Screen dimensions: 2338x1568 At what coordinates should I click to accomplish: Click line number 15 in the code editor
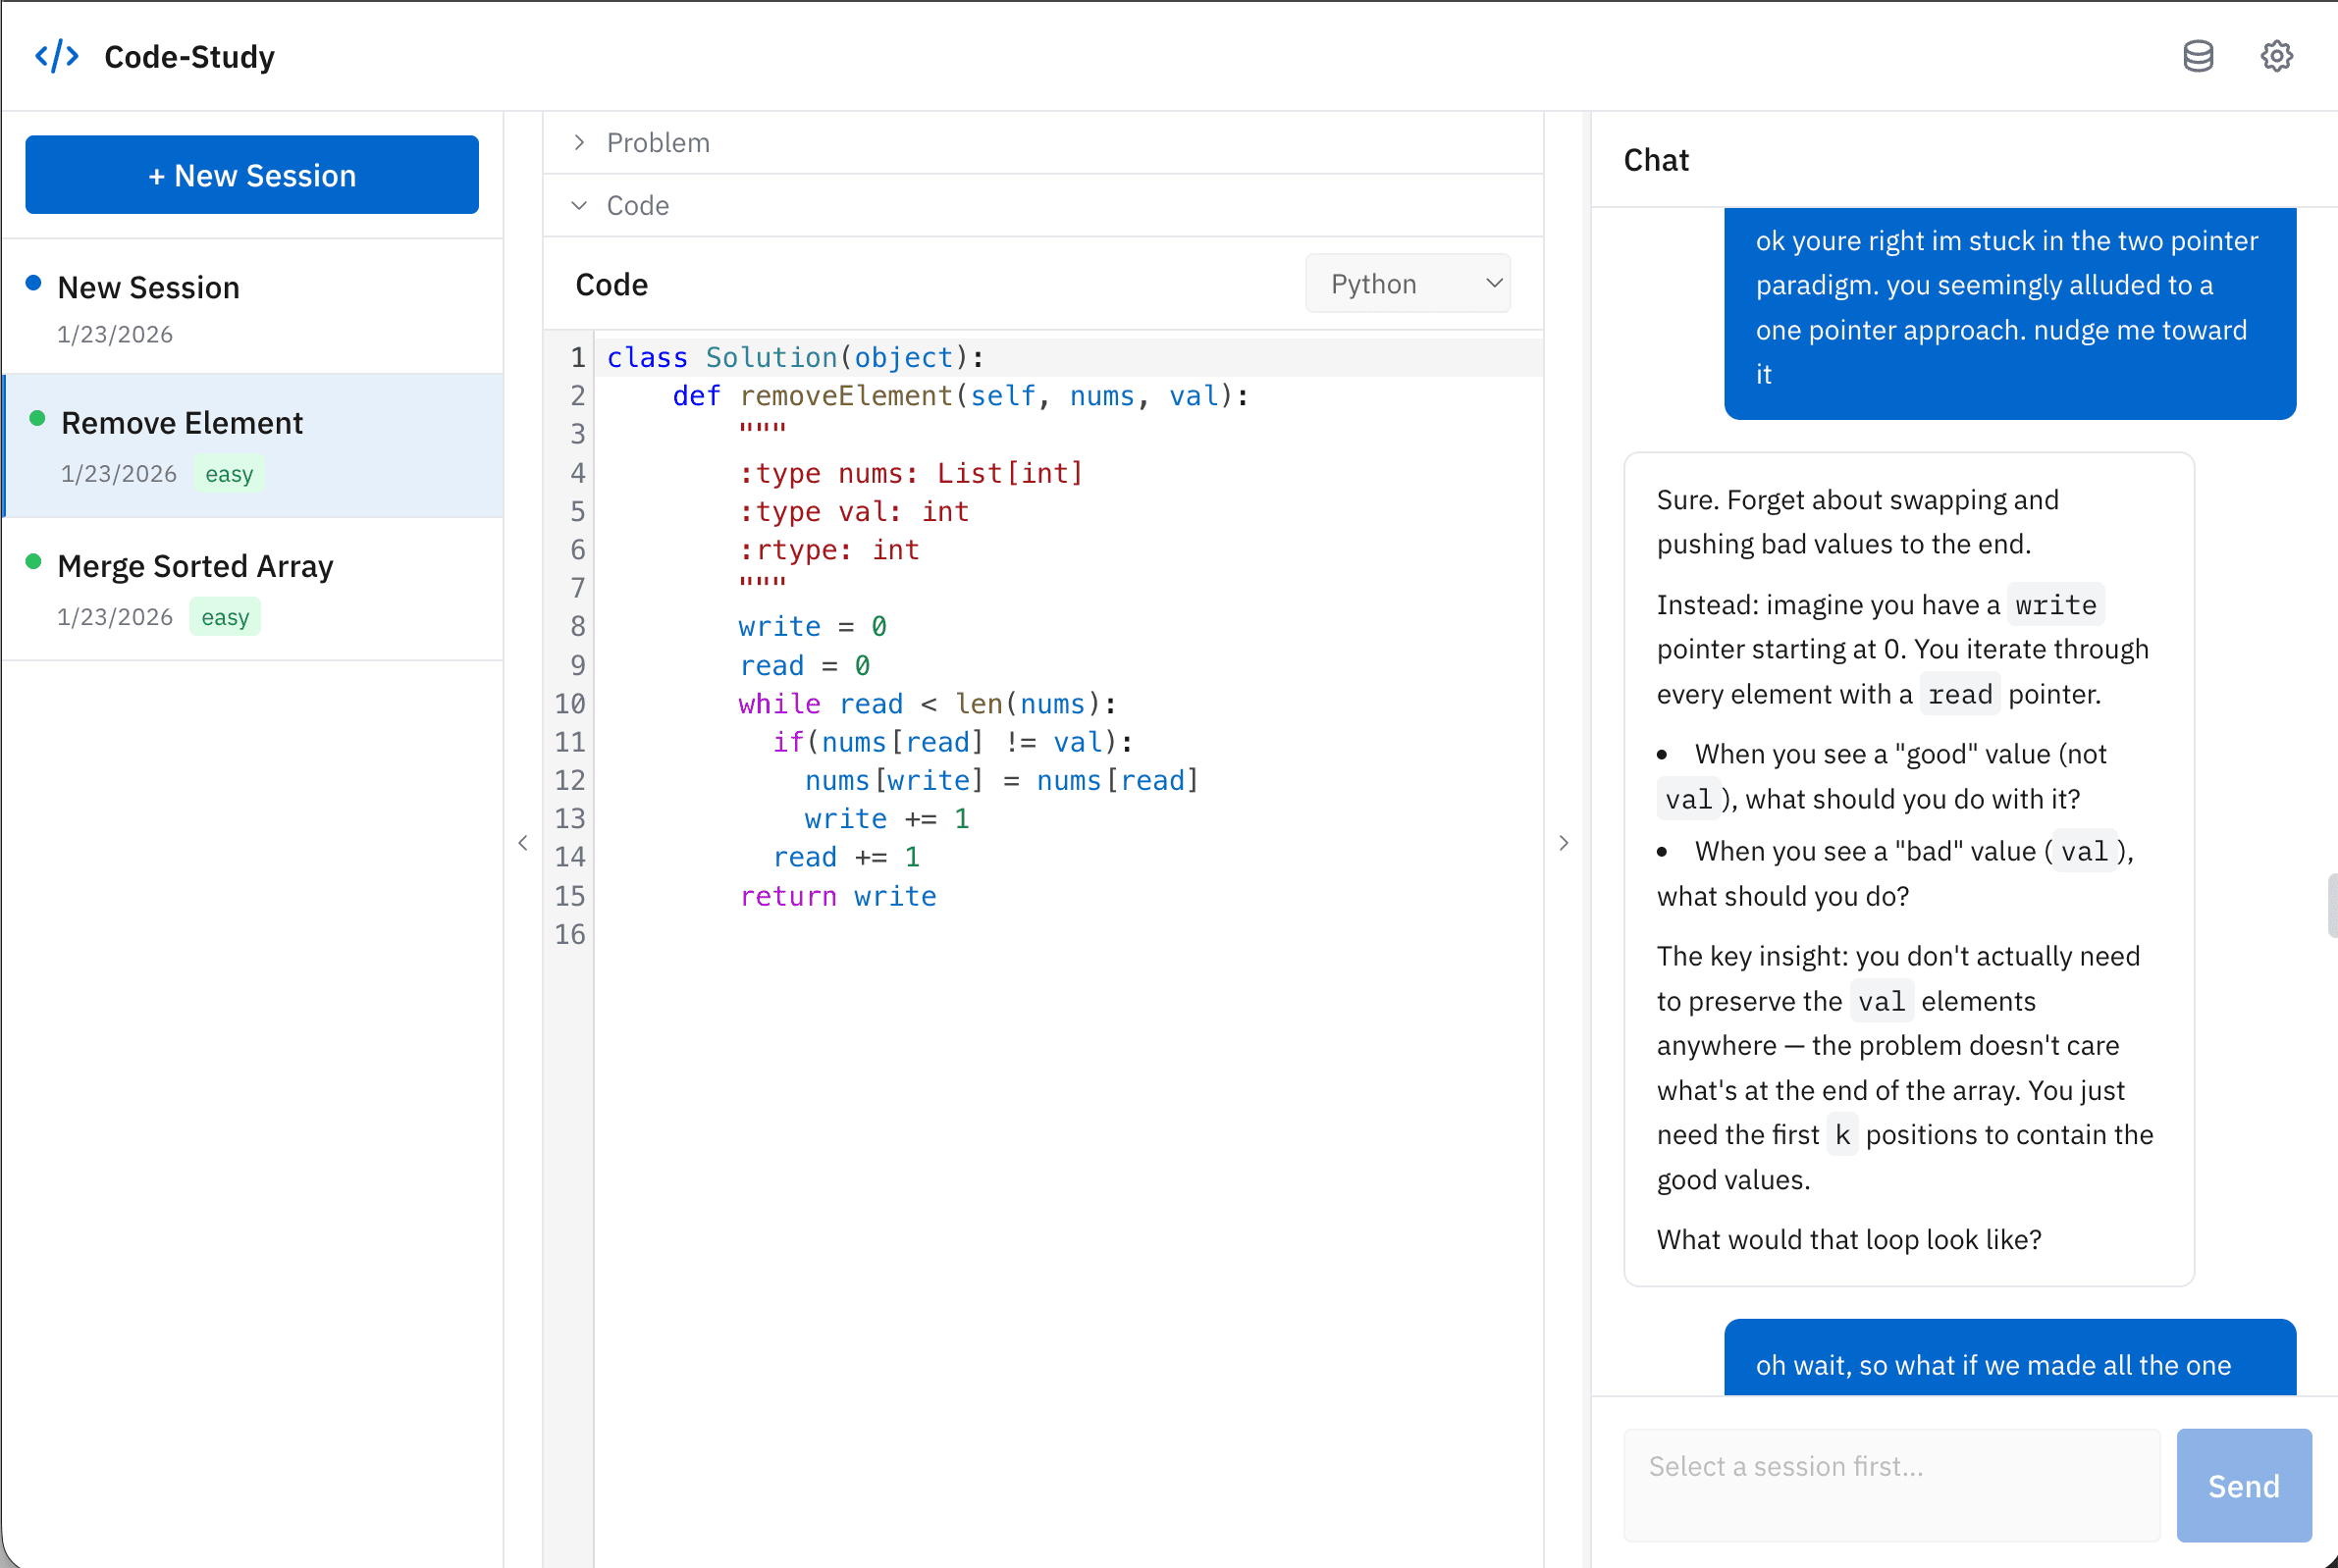tap(569, 895)
